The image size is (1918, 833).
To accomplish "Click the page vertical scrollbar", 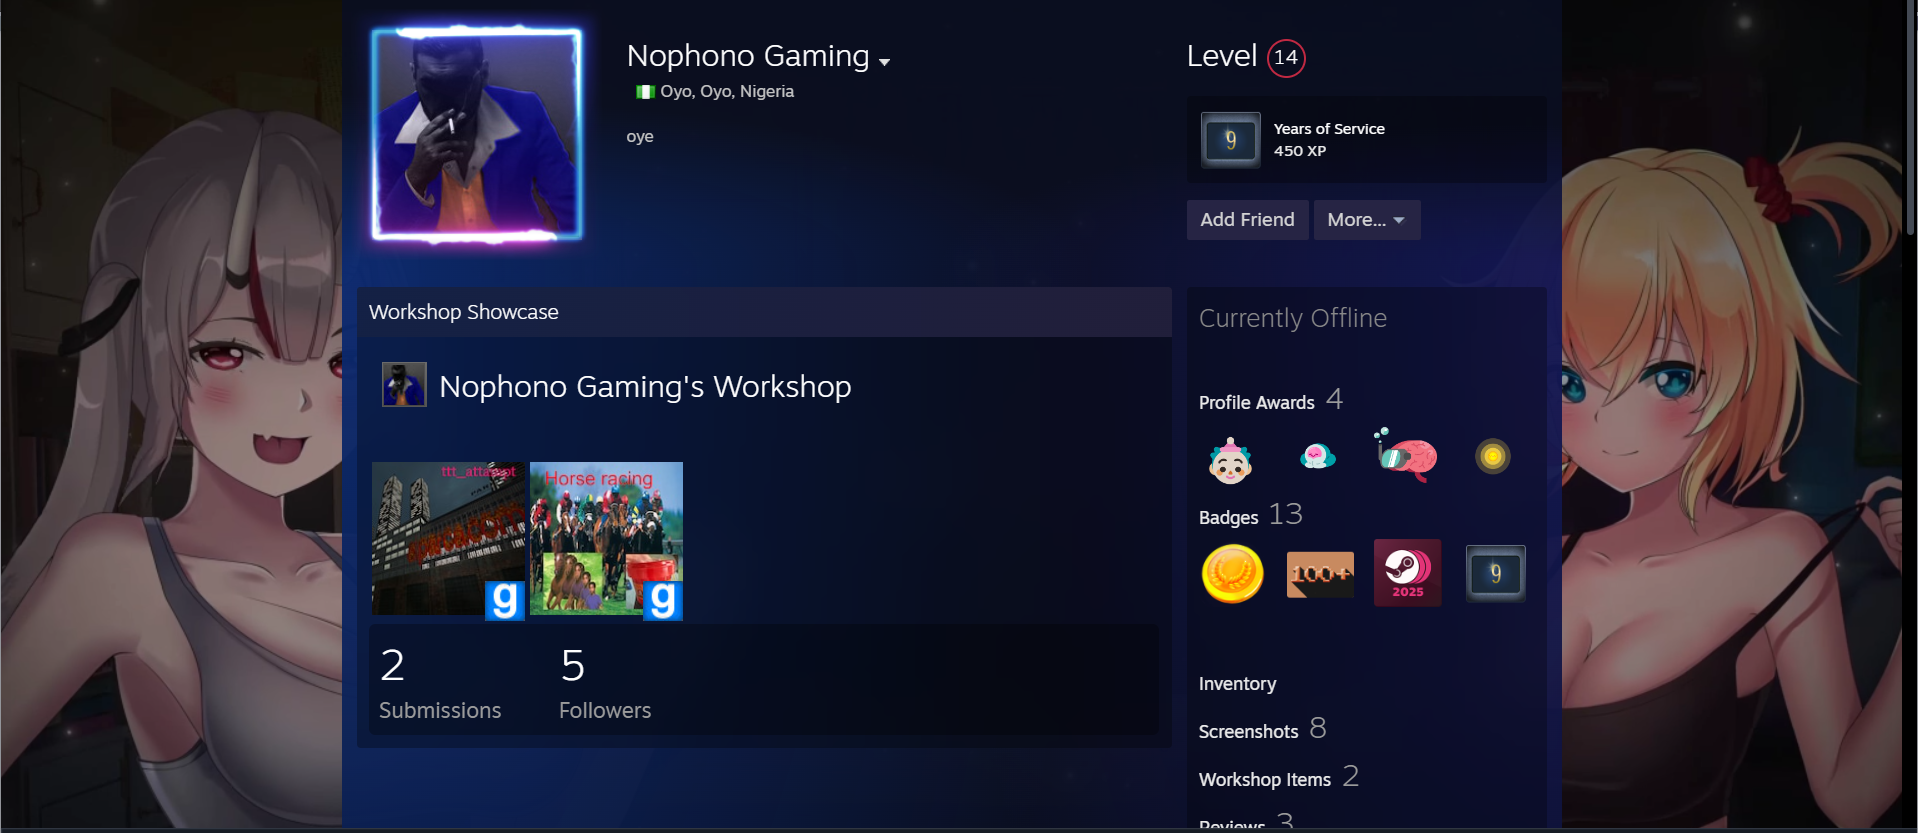I will click(x=1911, y=120).
